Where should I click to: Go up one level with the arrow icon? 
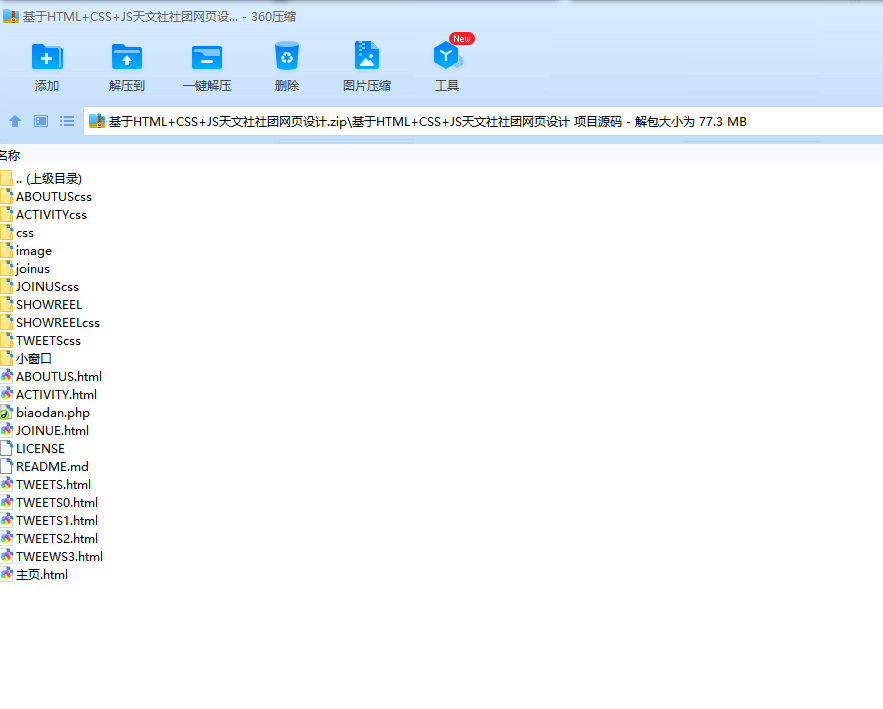click(15, 121)
